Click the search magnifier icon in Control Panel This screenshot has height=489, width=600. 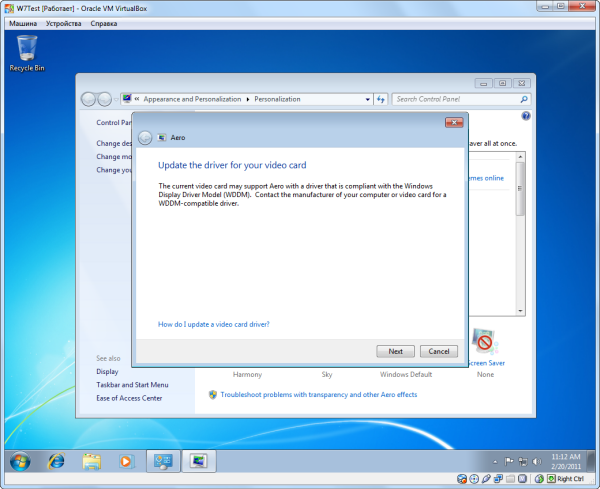click(x=524, y=99)
